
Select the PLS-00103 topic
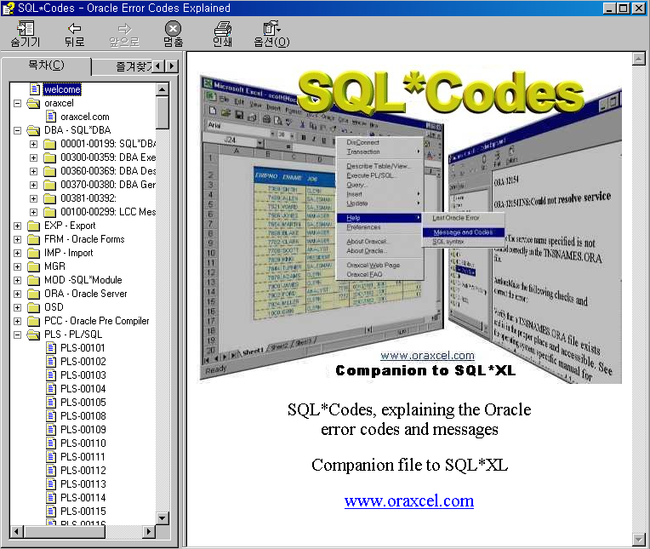(83, 375)
